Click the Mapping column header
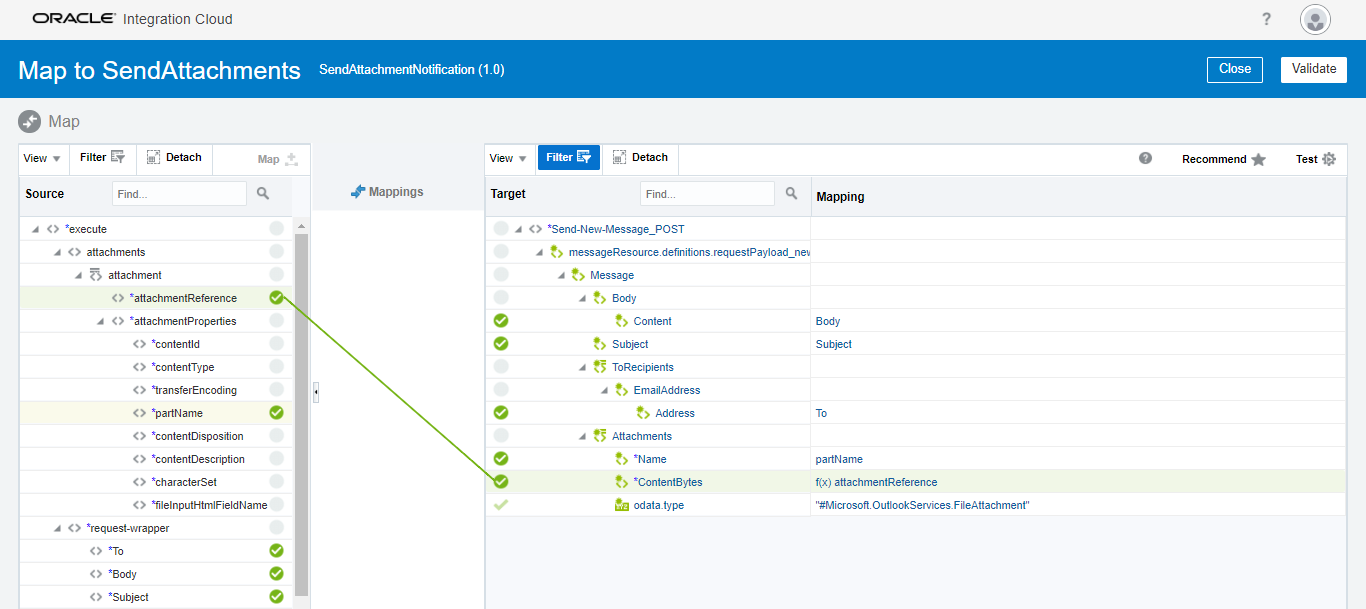Screen dimensions: 1366x609 [x=840, y=197]
